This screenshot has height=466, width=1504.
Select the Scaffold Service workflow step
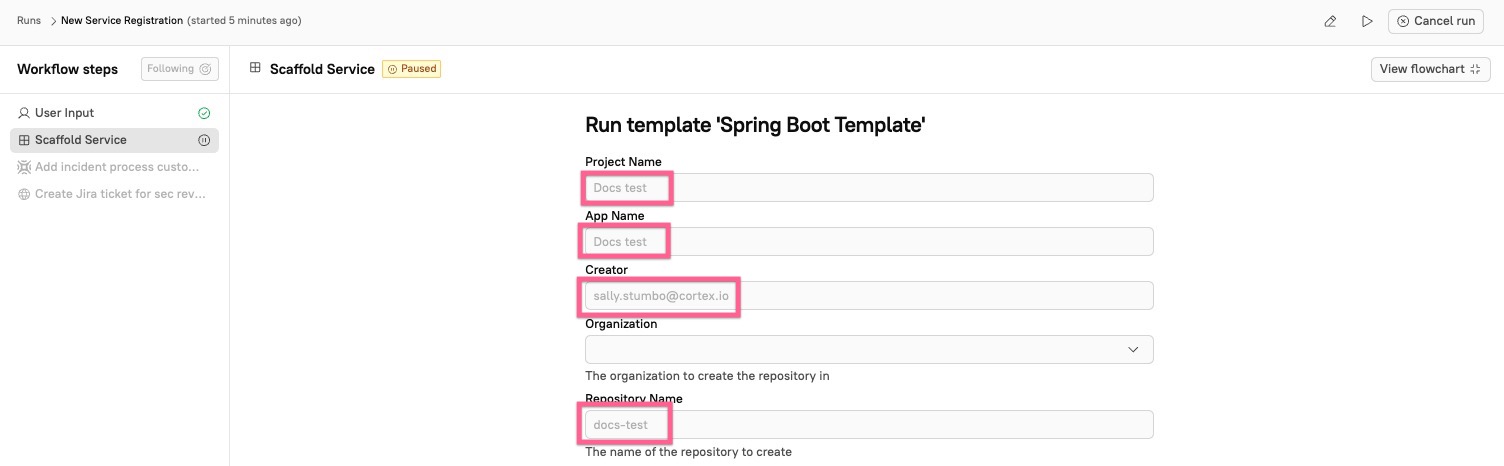(x=81, y=140)
